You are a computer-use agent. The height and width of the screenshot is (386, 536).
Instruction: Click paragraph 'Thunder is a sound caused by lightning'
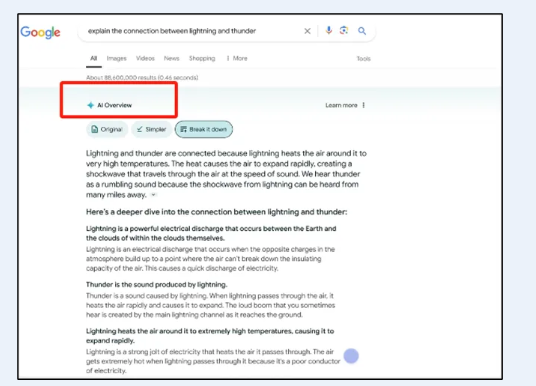[x=210, y=305]
